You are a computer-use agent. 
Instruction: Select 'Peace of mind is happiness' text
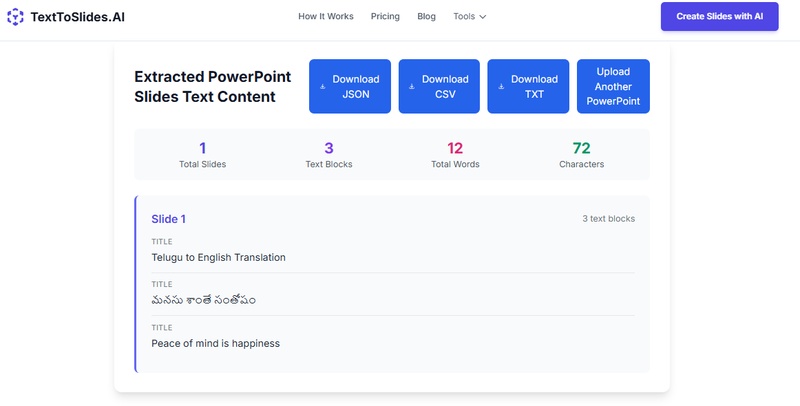[x=215, y=343]
